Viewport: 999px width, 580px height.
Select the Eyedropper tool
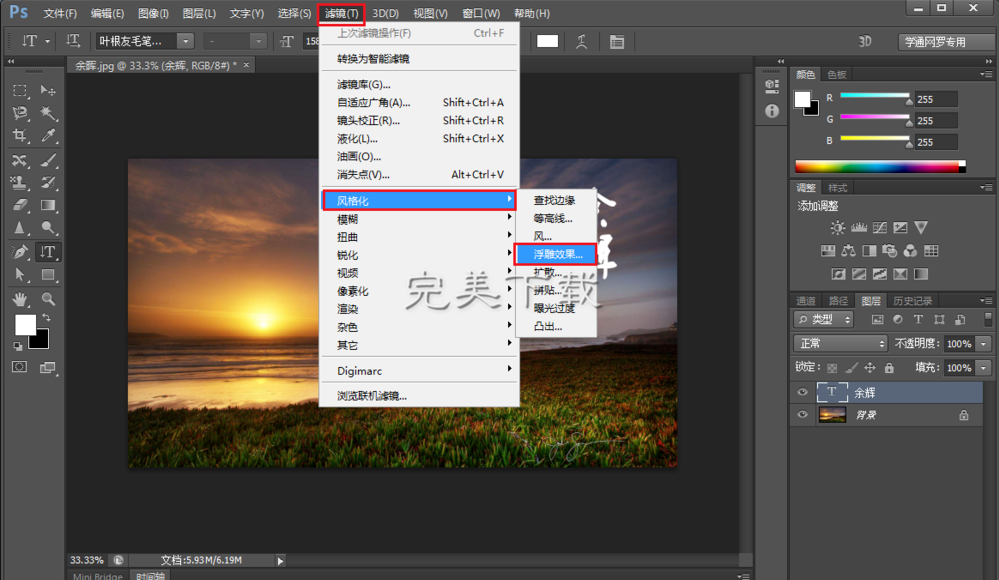tap(48, 136)
